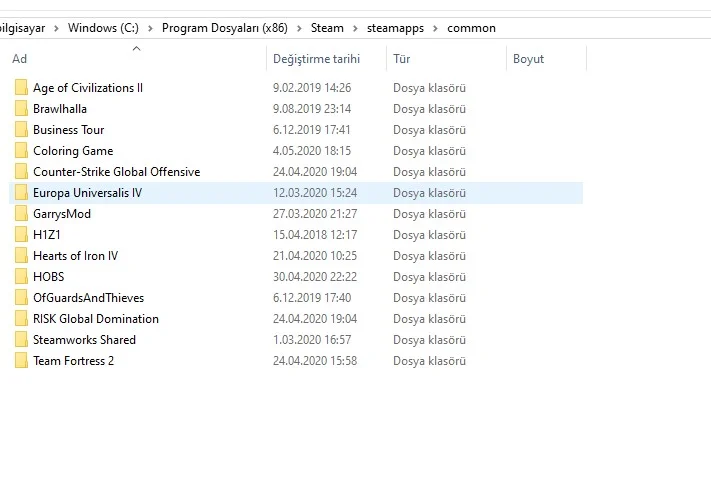Click the date 12.03.2020 15:24
The image size is (711, 483).
[315, 193]
